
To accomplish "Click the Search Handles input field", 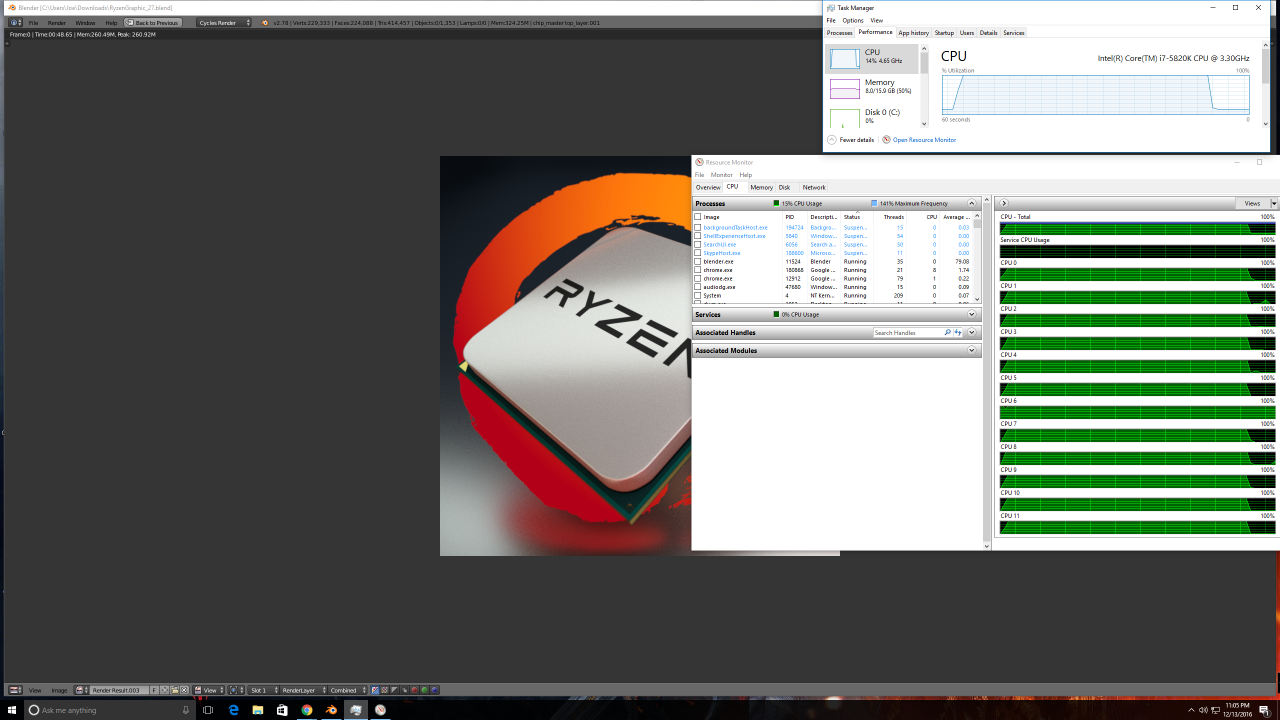I will [908, 333].
